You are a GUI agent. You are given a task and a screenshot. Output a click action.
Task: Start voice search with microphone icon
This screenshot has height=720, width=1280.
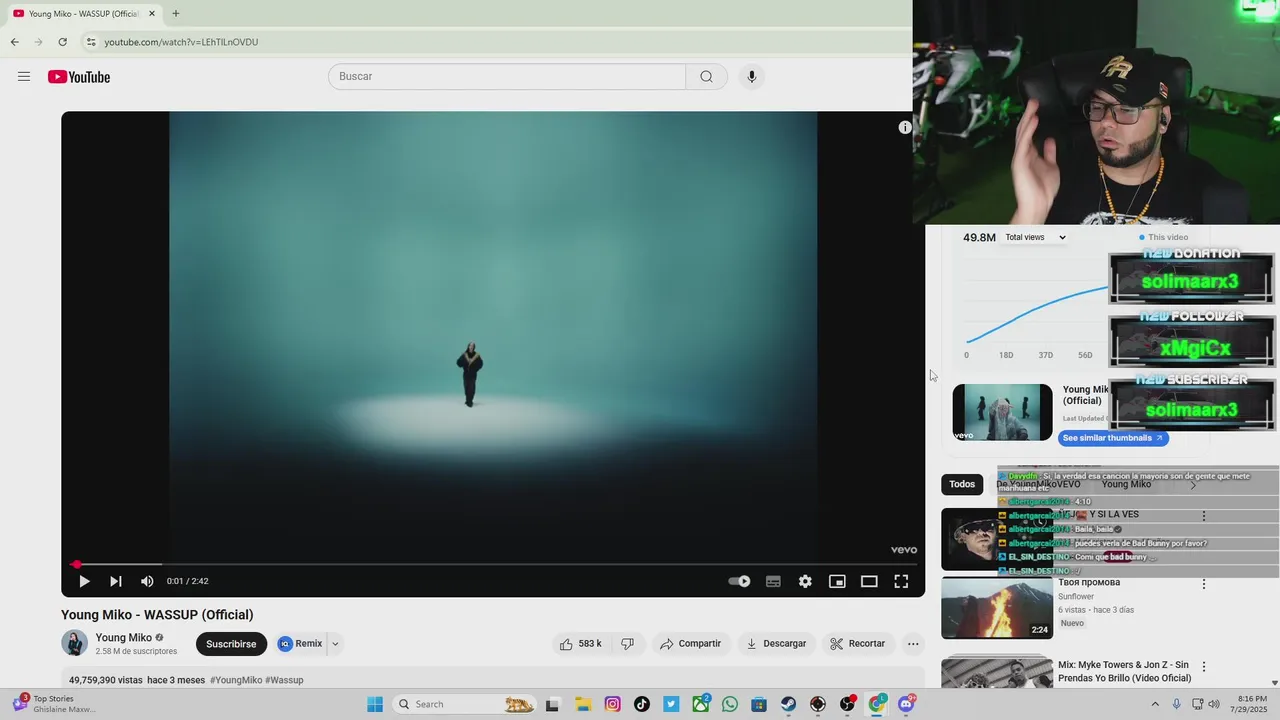pyautogui.click(x=752, y=77)
